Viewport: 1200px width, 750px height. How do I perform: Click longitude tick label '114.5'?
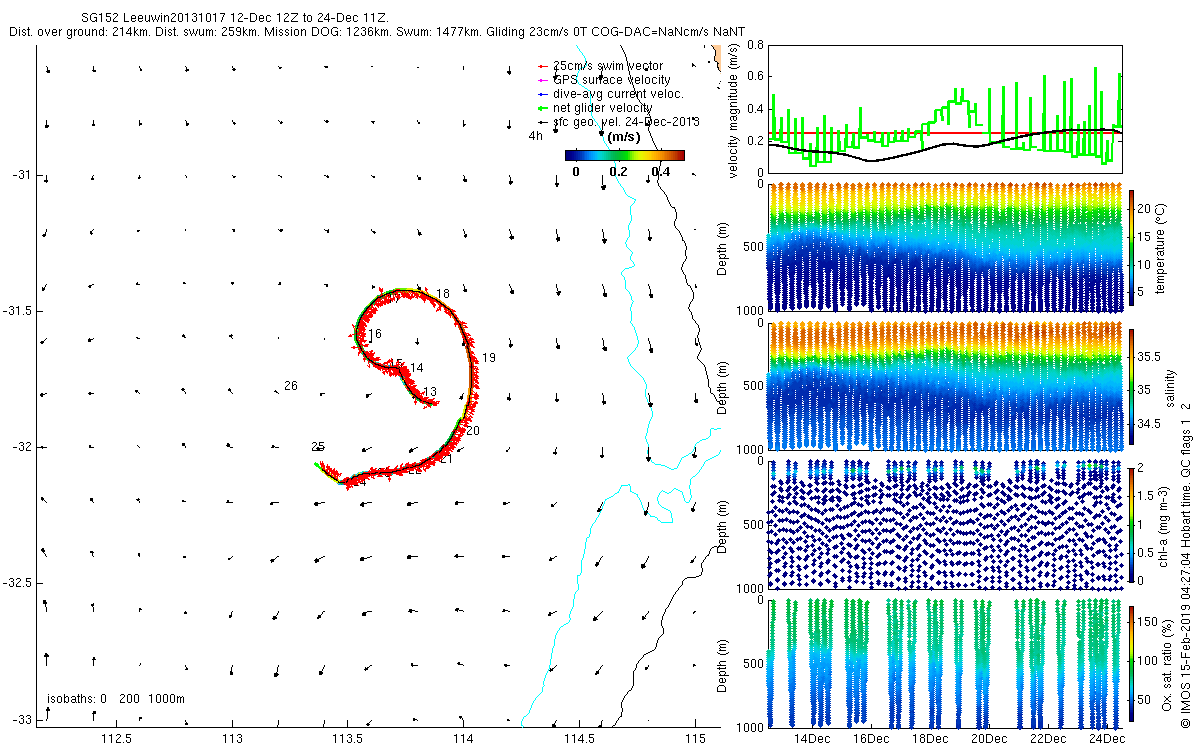(579, 739)
